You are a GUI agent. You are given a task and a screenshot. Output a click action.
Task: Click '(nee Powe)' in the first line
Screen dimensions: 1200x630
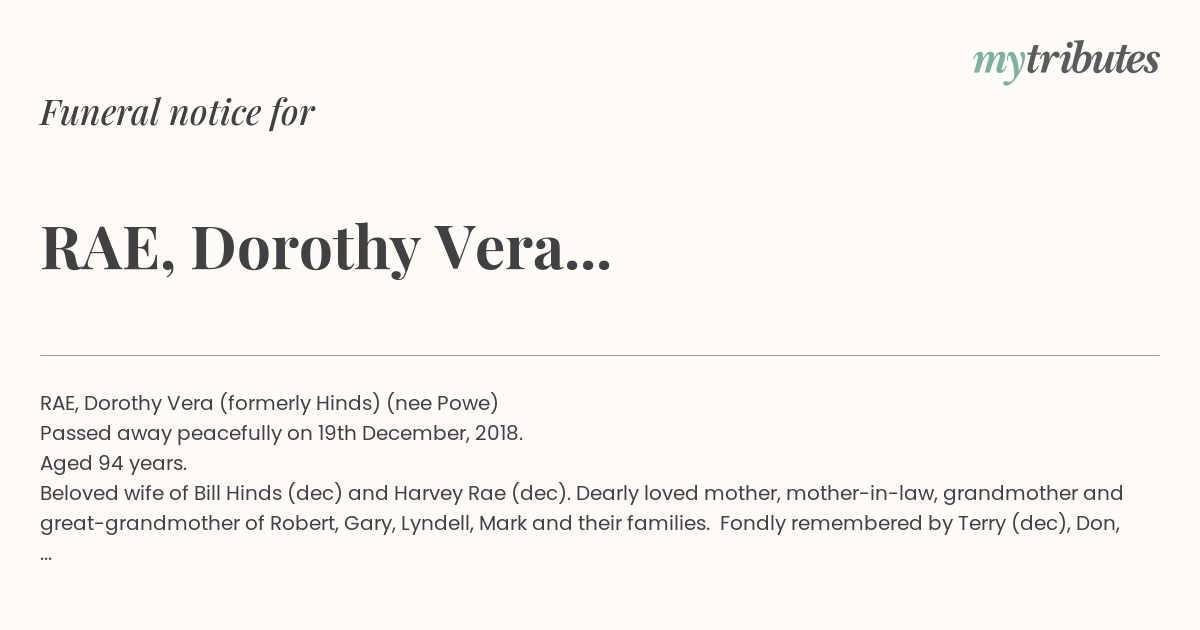(x=442, y=403)
